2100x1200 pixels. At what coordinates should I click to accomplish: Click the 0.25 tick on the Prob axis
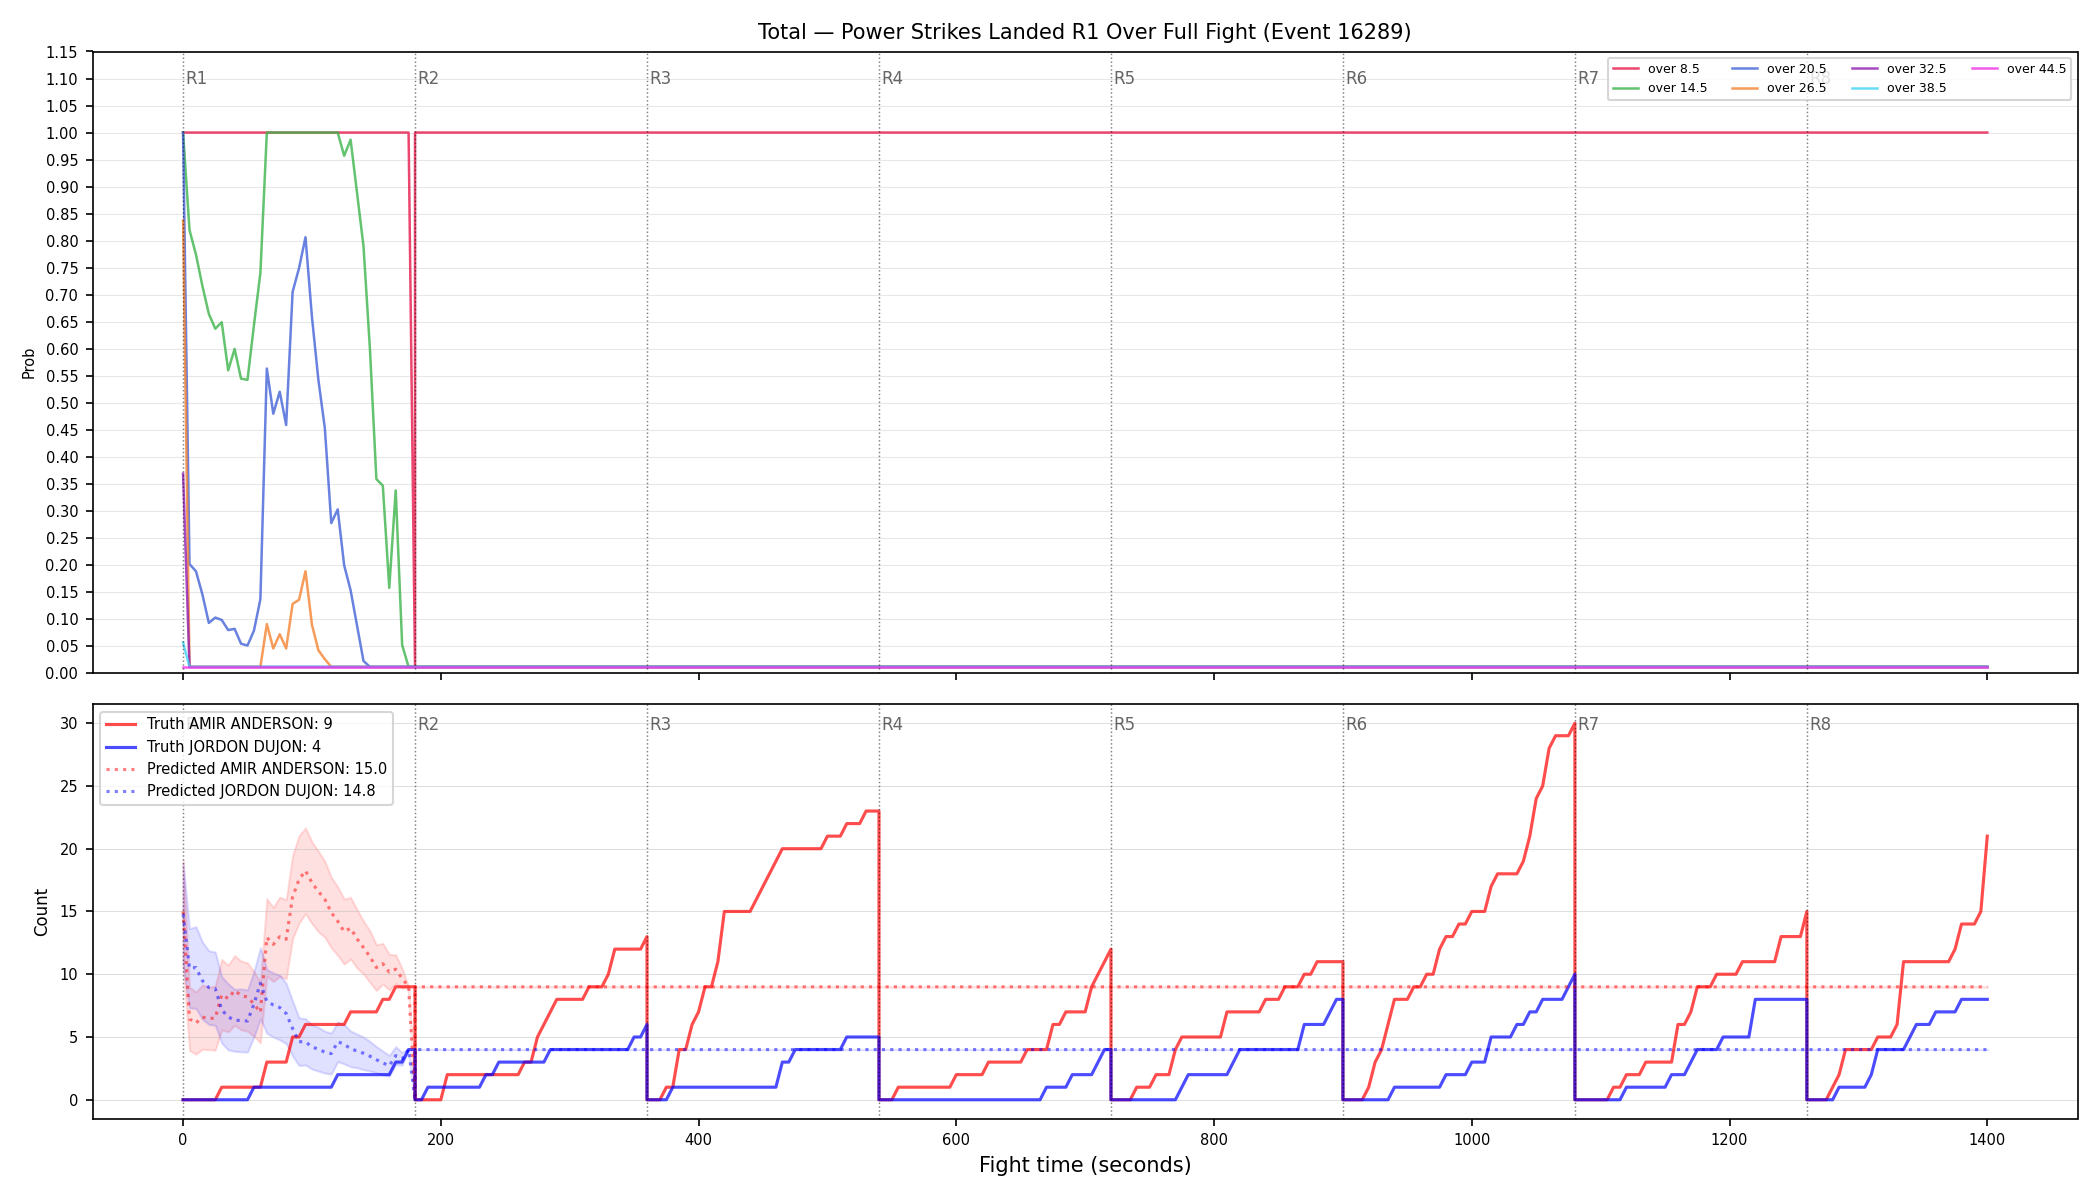tap(61, 538)
